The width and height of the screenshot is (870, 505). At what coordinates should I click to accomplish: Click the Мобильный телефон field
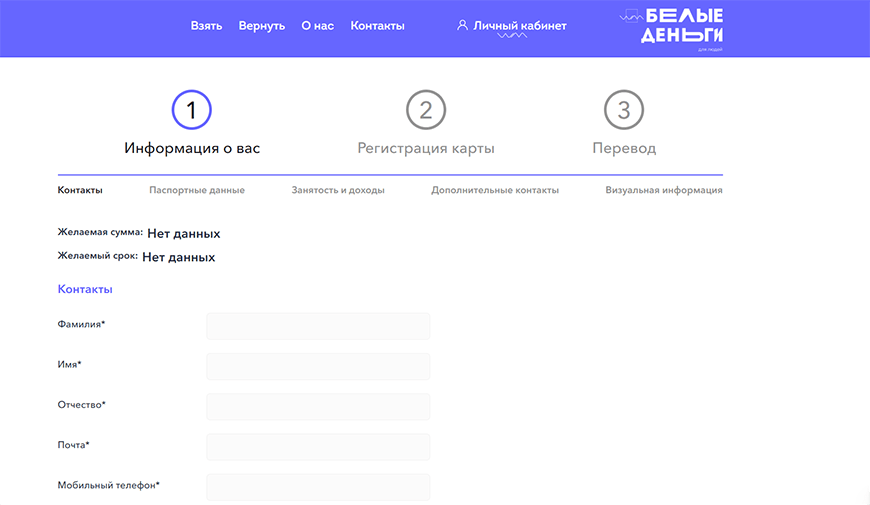(x=318, y=486)
